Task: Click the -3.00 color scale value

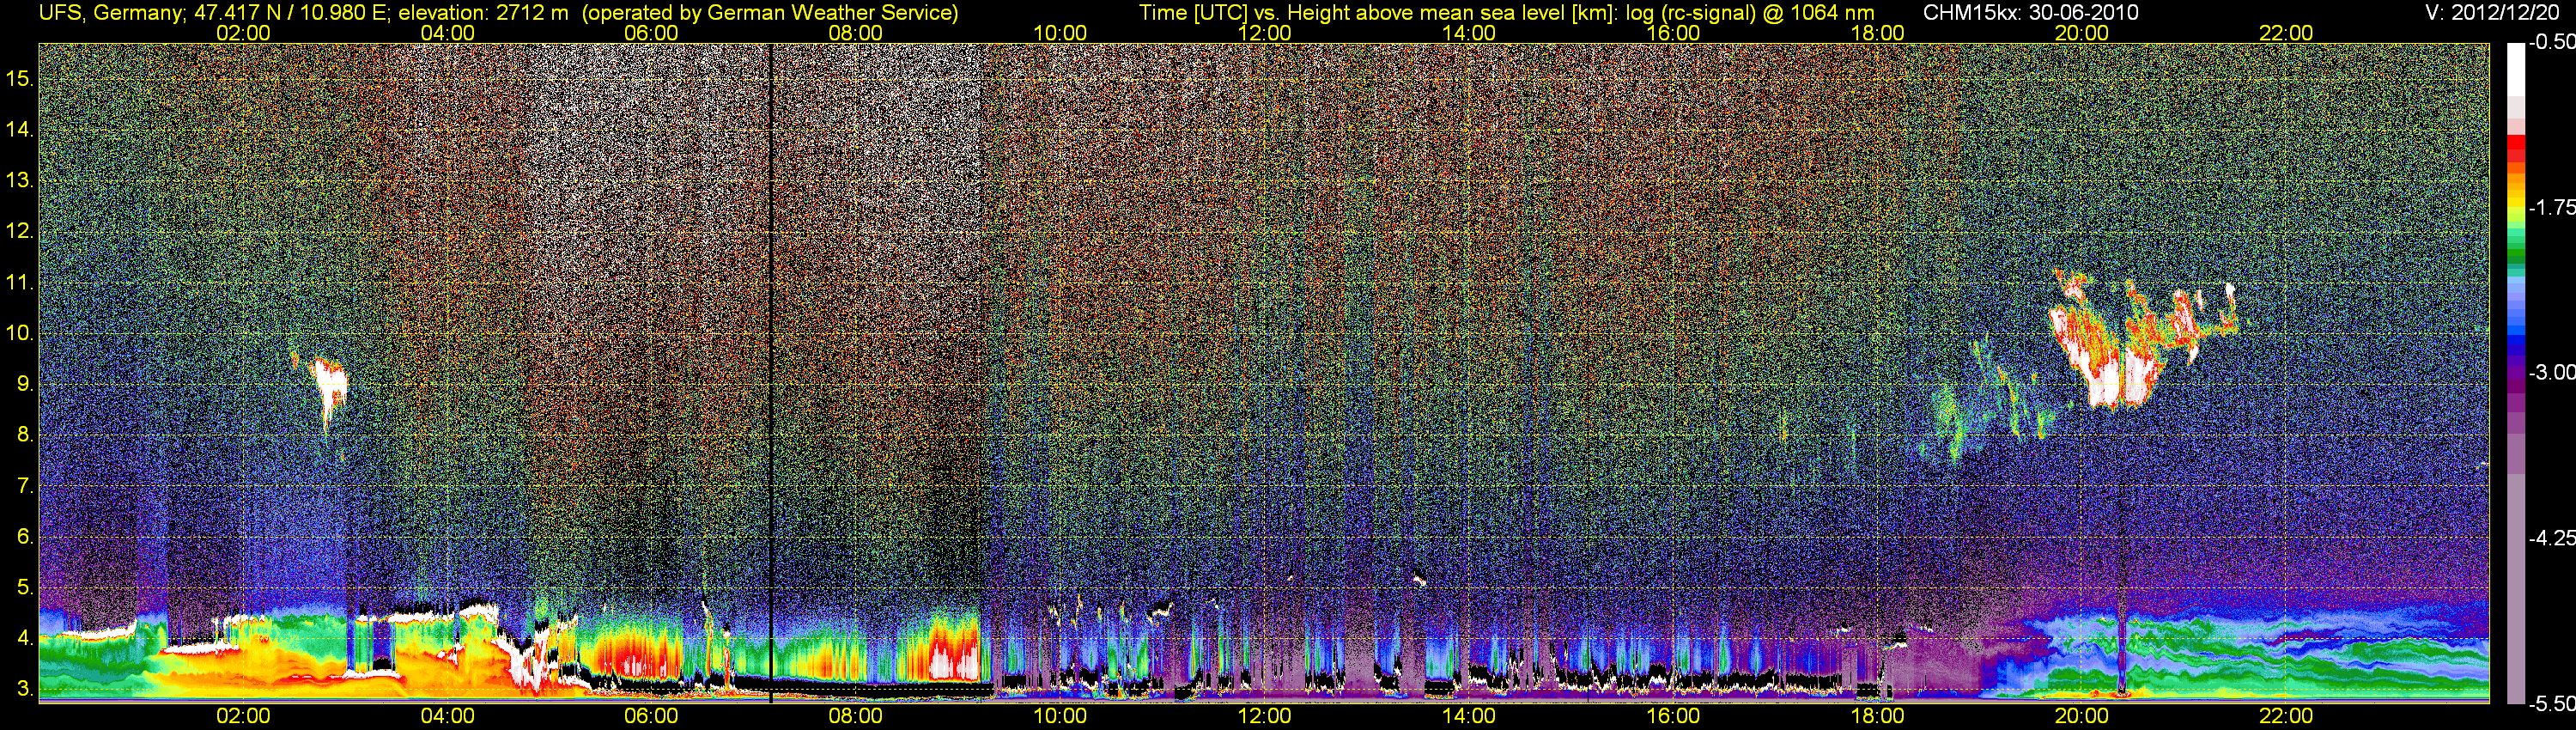Action: pos(2552,372)
